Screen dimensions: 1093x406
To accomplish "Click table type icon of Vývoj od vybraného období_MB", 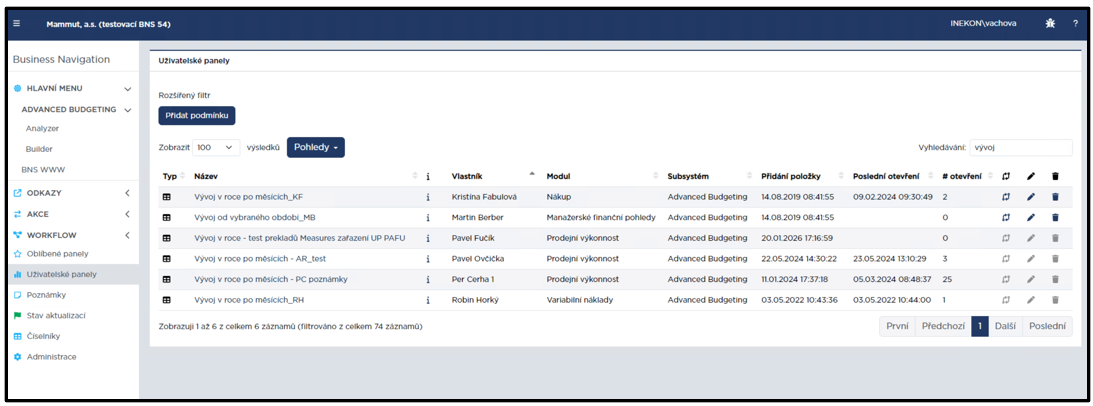I will (167, 218).
